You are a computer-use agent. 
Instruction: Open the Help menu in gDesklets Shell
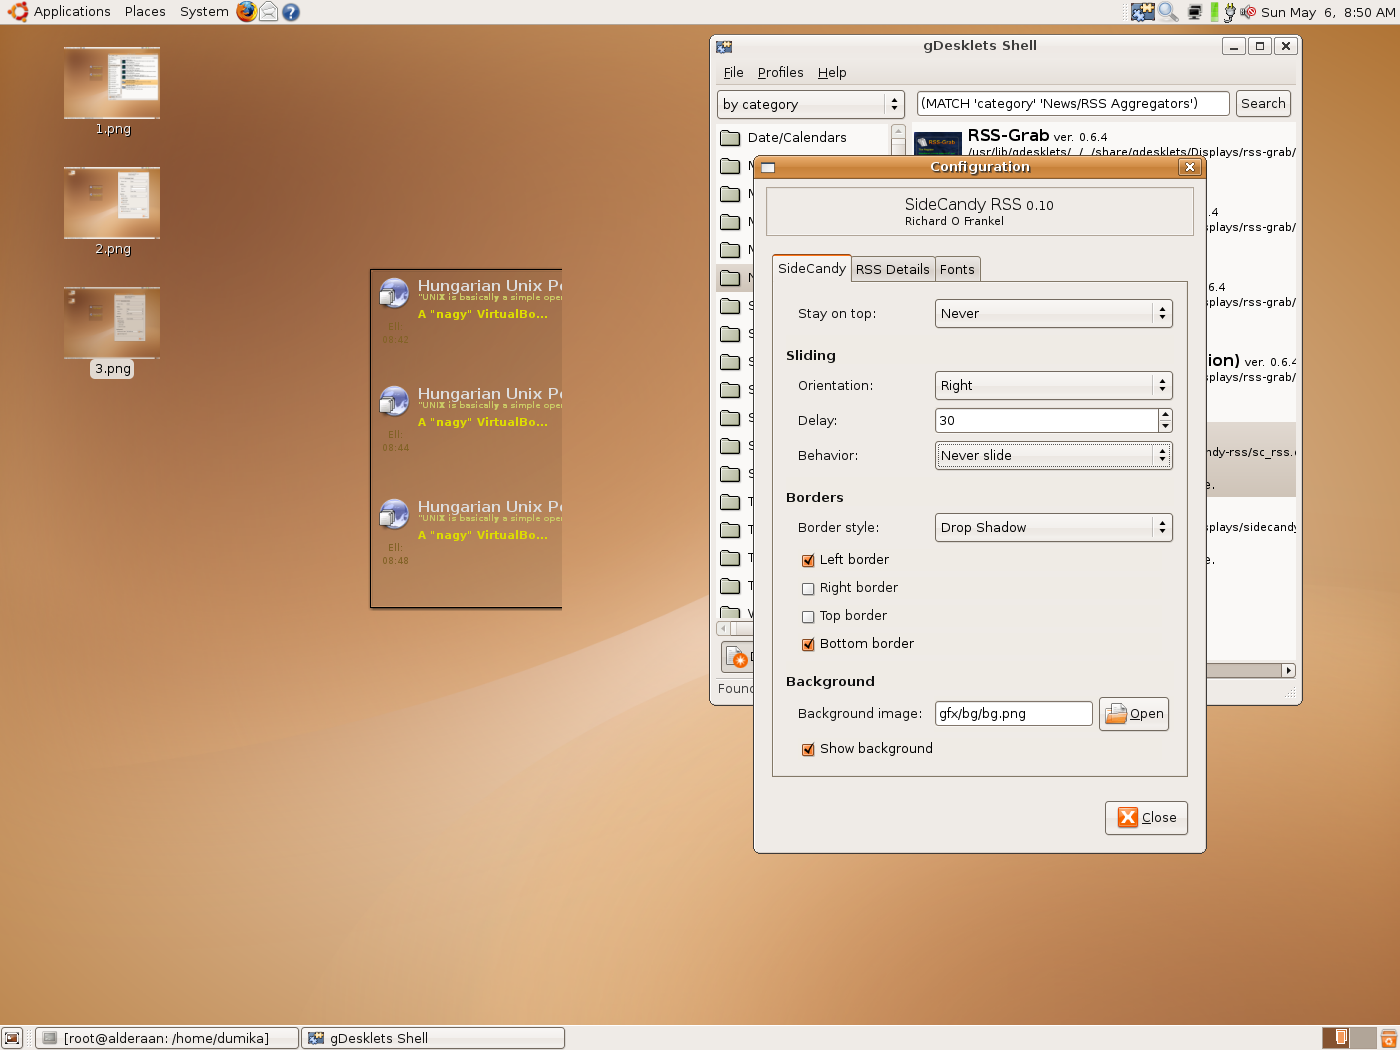coord(832,72)
